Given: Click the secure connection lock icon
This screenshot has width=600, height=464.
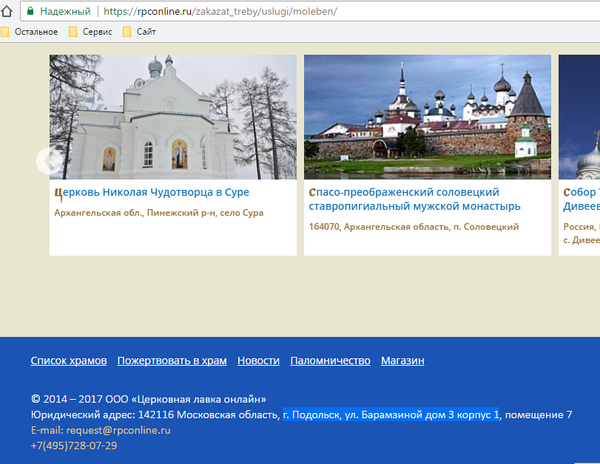Looking at the screenshot, I should click(x=31, y=11).
